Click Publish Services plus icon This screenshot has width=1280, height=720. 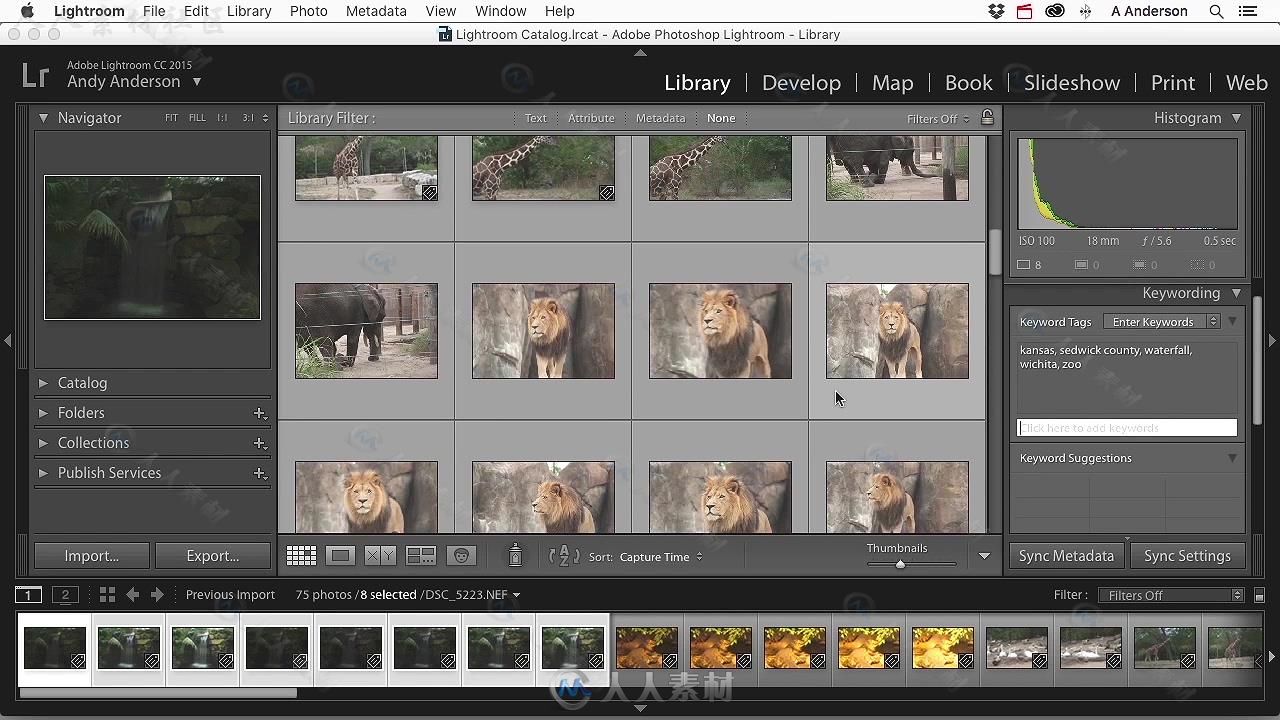[x=260, y=473]
